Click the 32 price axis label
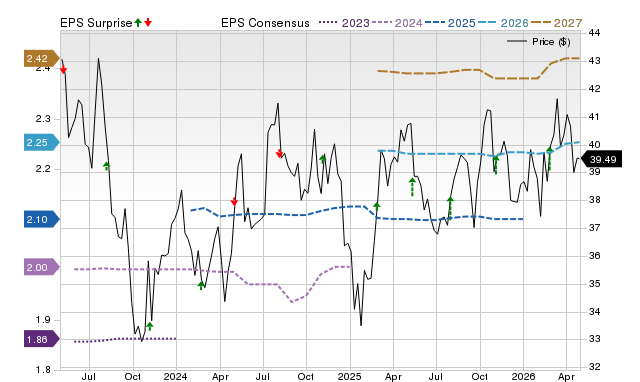Image resolution: width=640 pixels, height=382 pixels. [x=595, y=367]
